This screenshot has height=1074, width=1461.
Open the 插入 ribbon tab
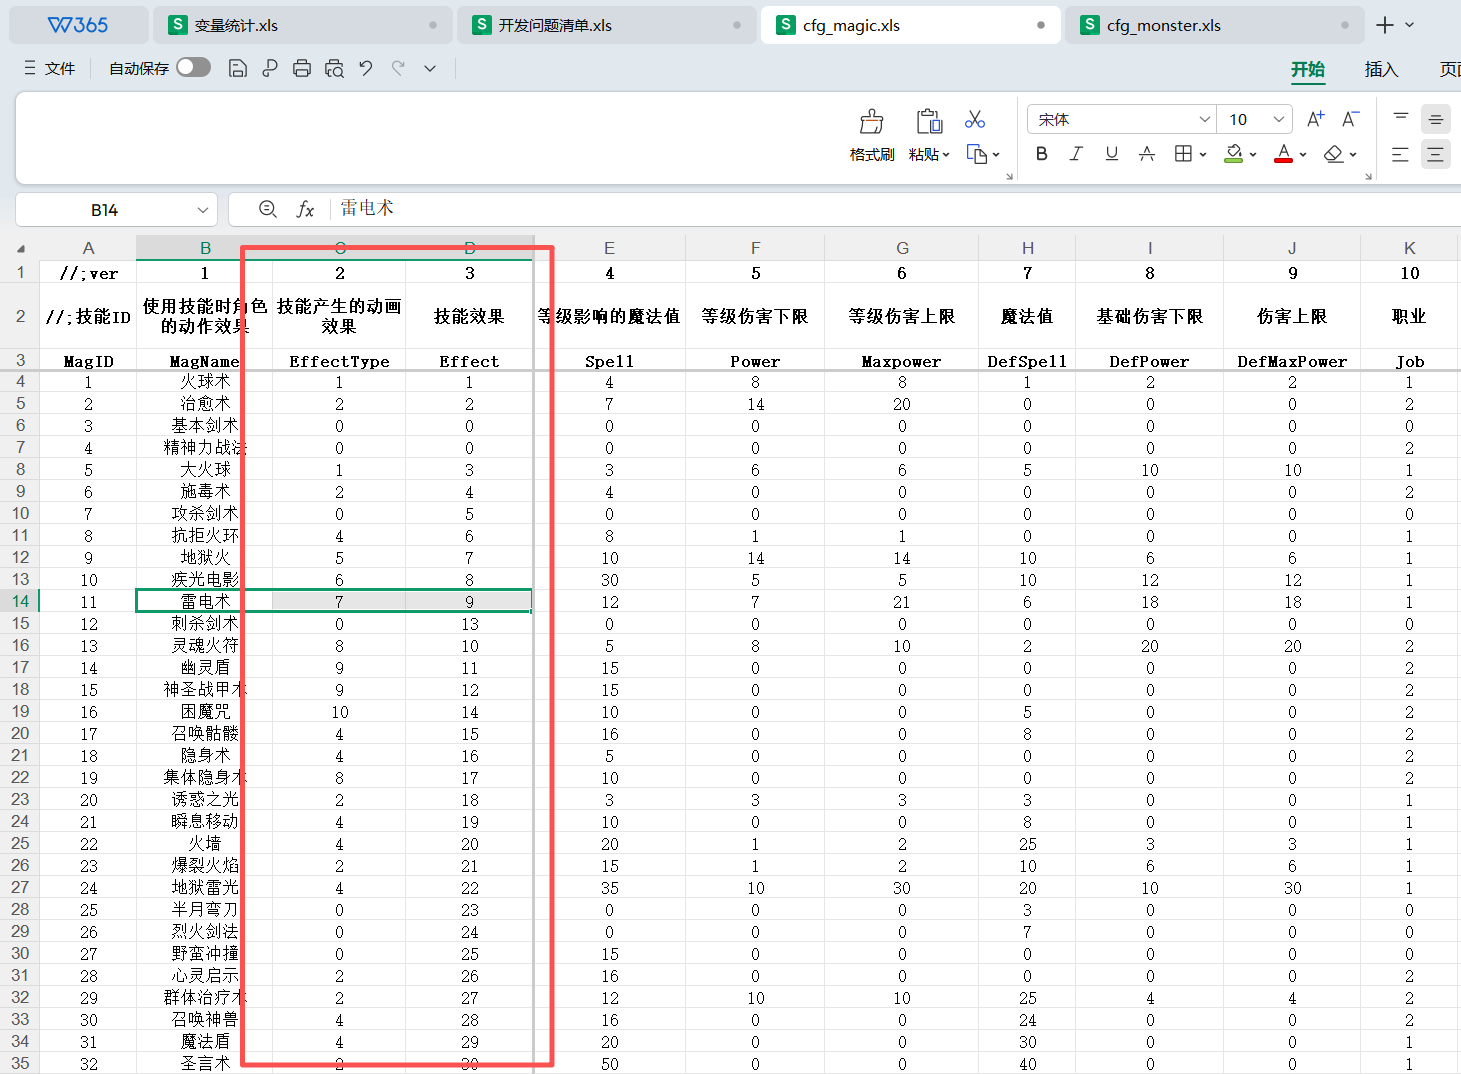point(1380,69)
